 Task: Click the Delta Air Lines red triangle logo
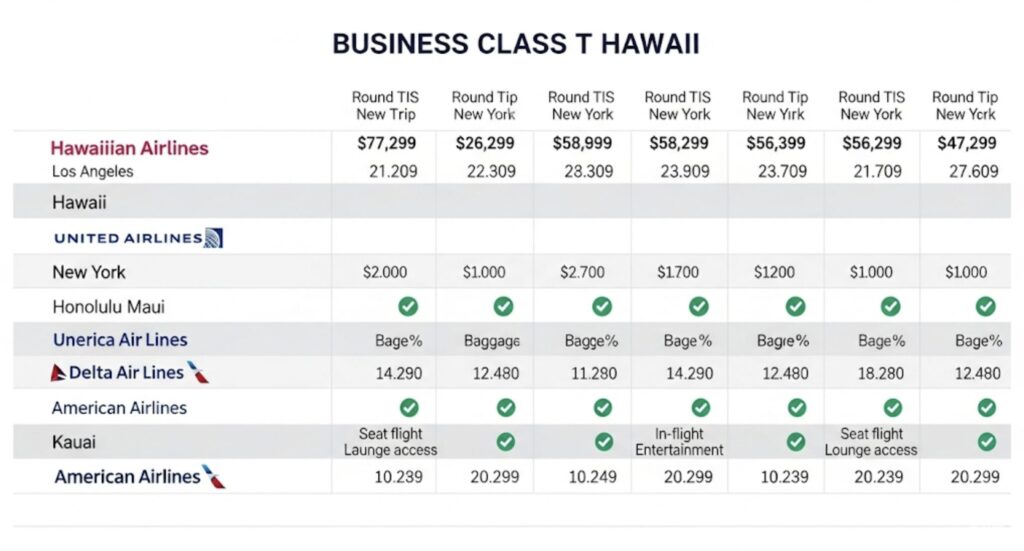pos(58,373)
